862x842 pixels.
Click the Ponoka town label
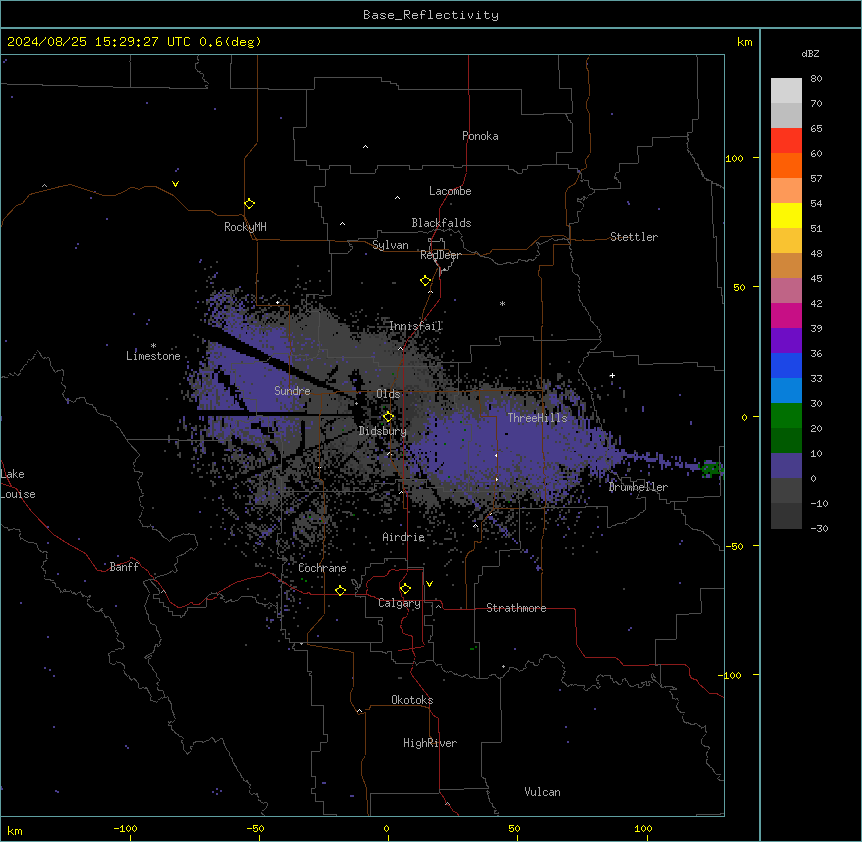pyautogui.click(x=480, y=136)
